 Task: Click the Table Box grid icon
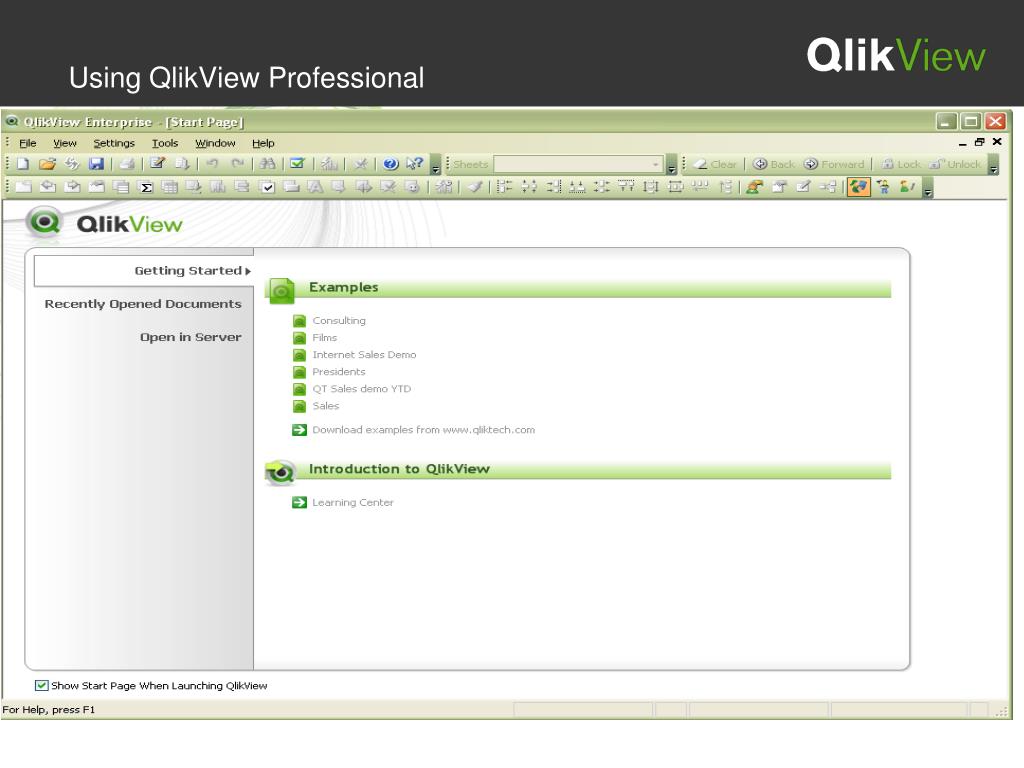170,187
